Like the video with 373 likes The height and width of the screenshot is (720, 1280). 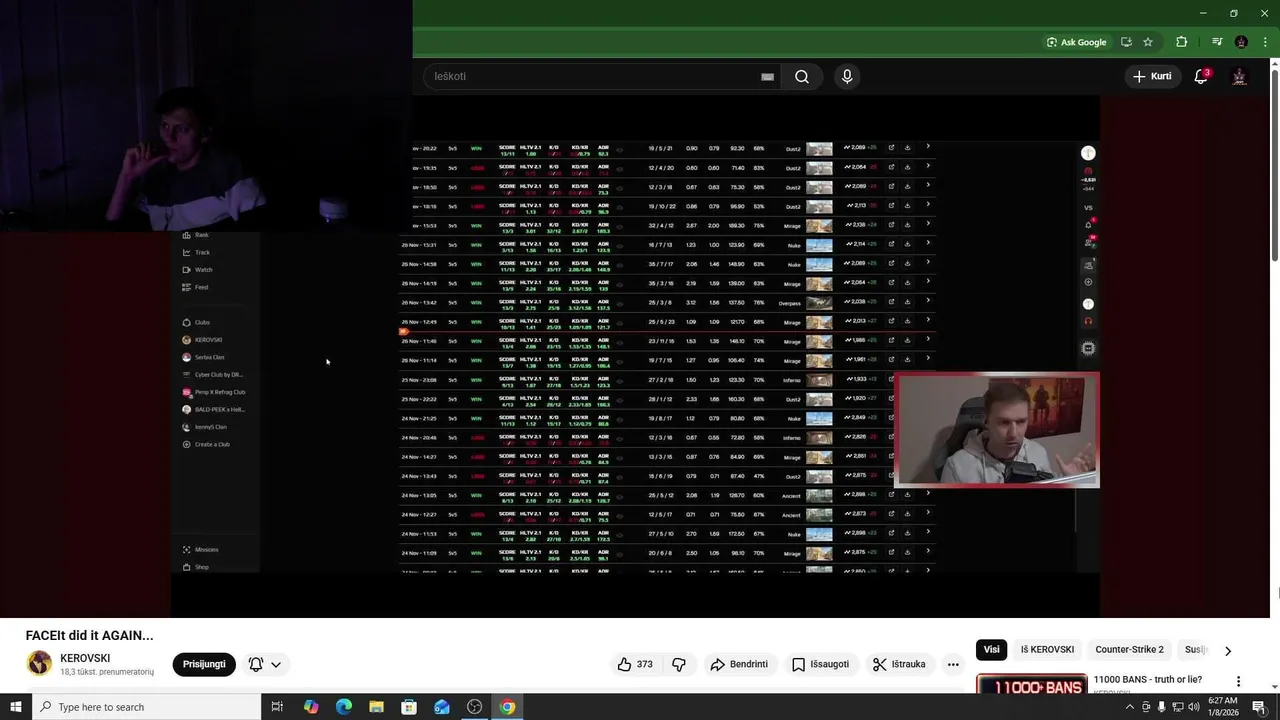[635, 664]
